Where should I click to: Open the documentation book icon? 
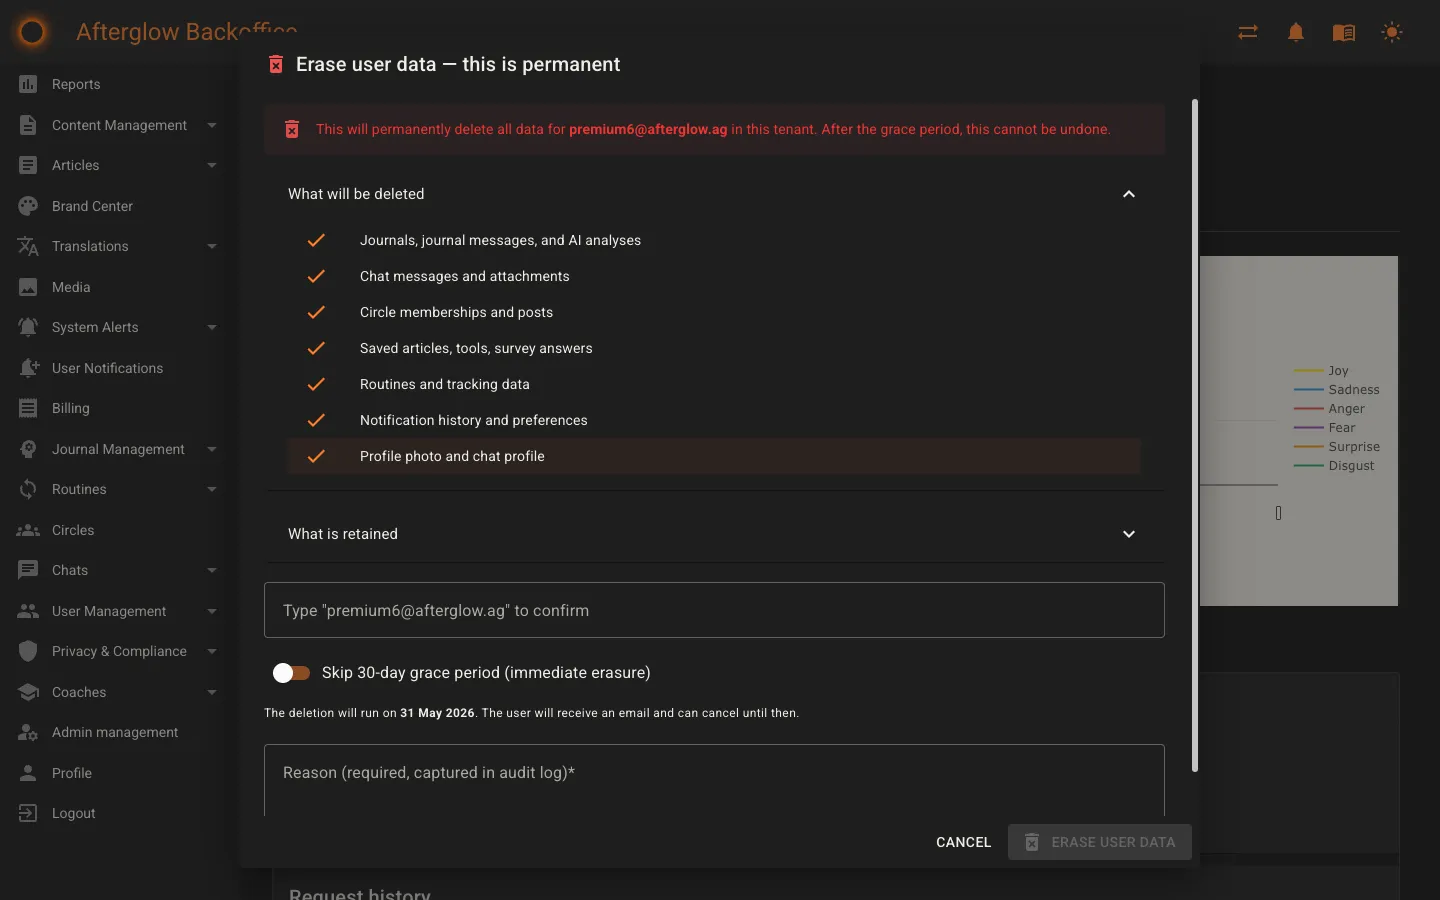tap(1344, 33)
